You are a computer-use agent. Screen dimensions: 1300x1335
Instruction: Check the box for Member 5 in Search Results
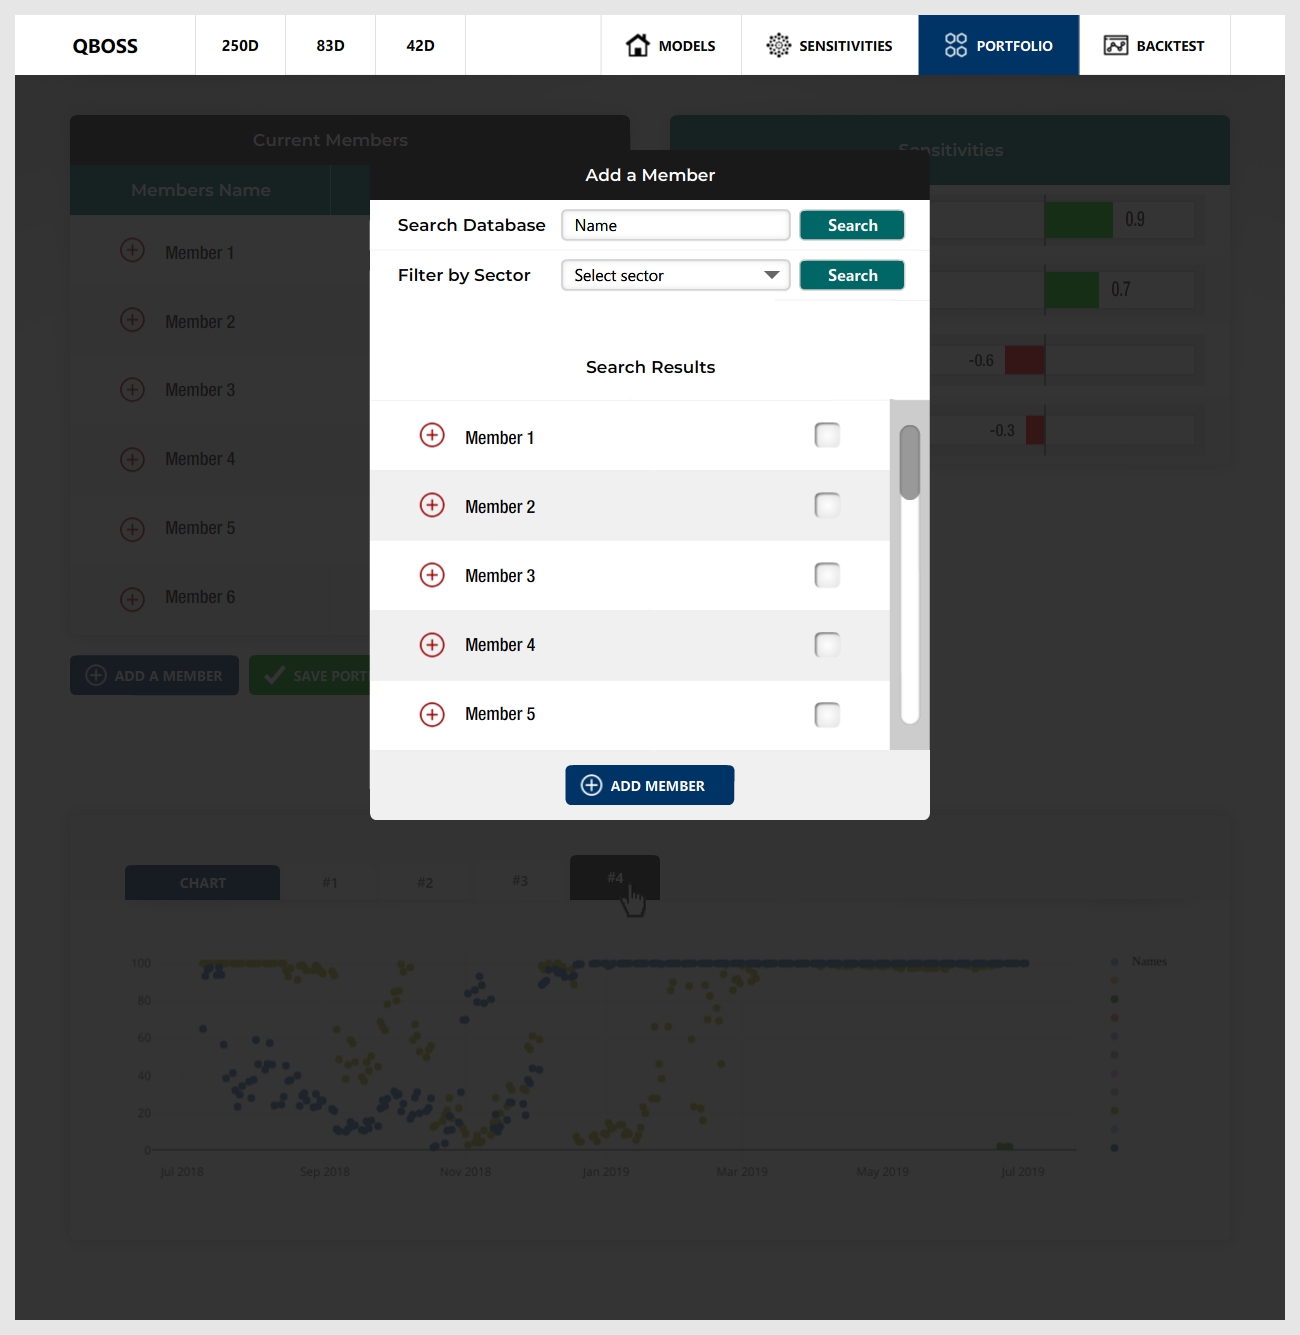(827, 714)
